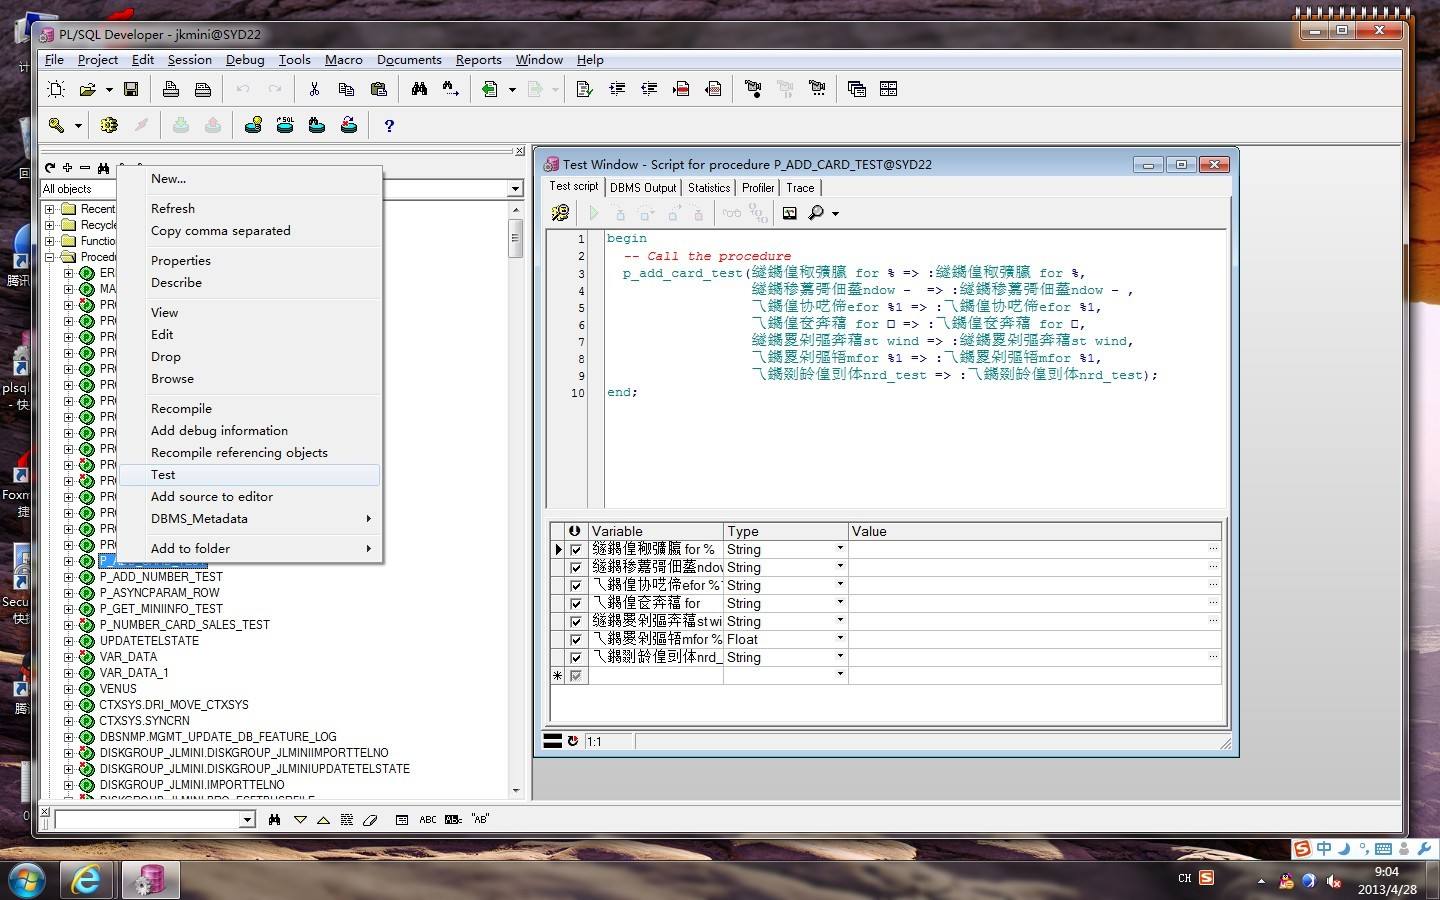This screenshot has width=1440, height=900.
Task: Open DBMS_Metadata submenu in context menu
Action: (x=250, y=519)
